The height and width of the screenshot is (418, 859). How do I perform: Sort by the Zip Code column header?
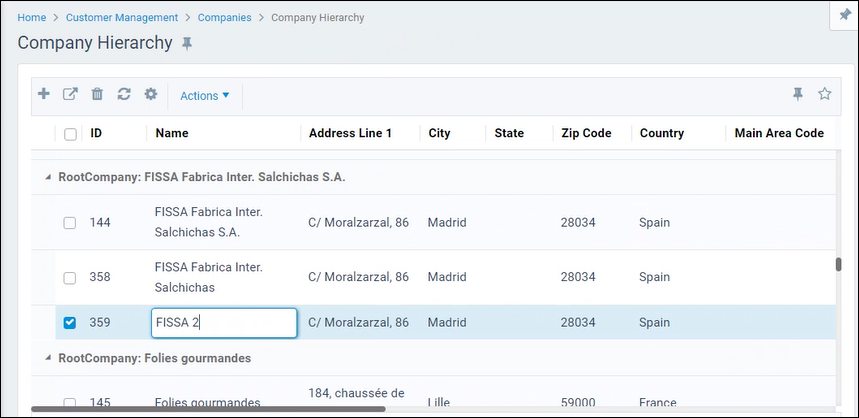(586, 133)
